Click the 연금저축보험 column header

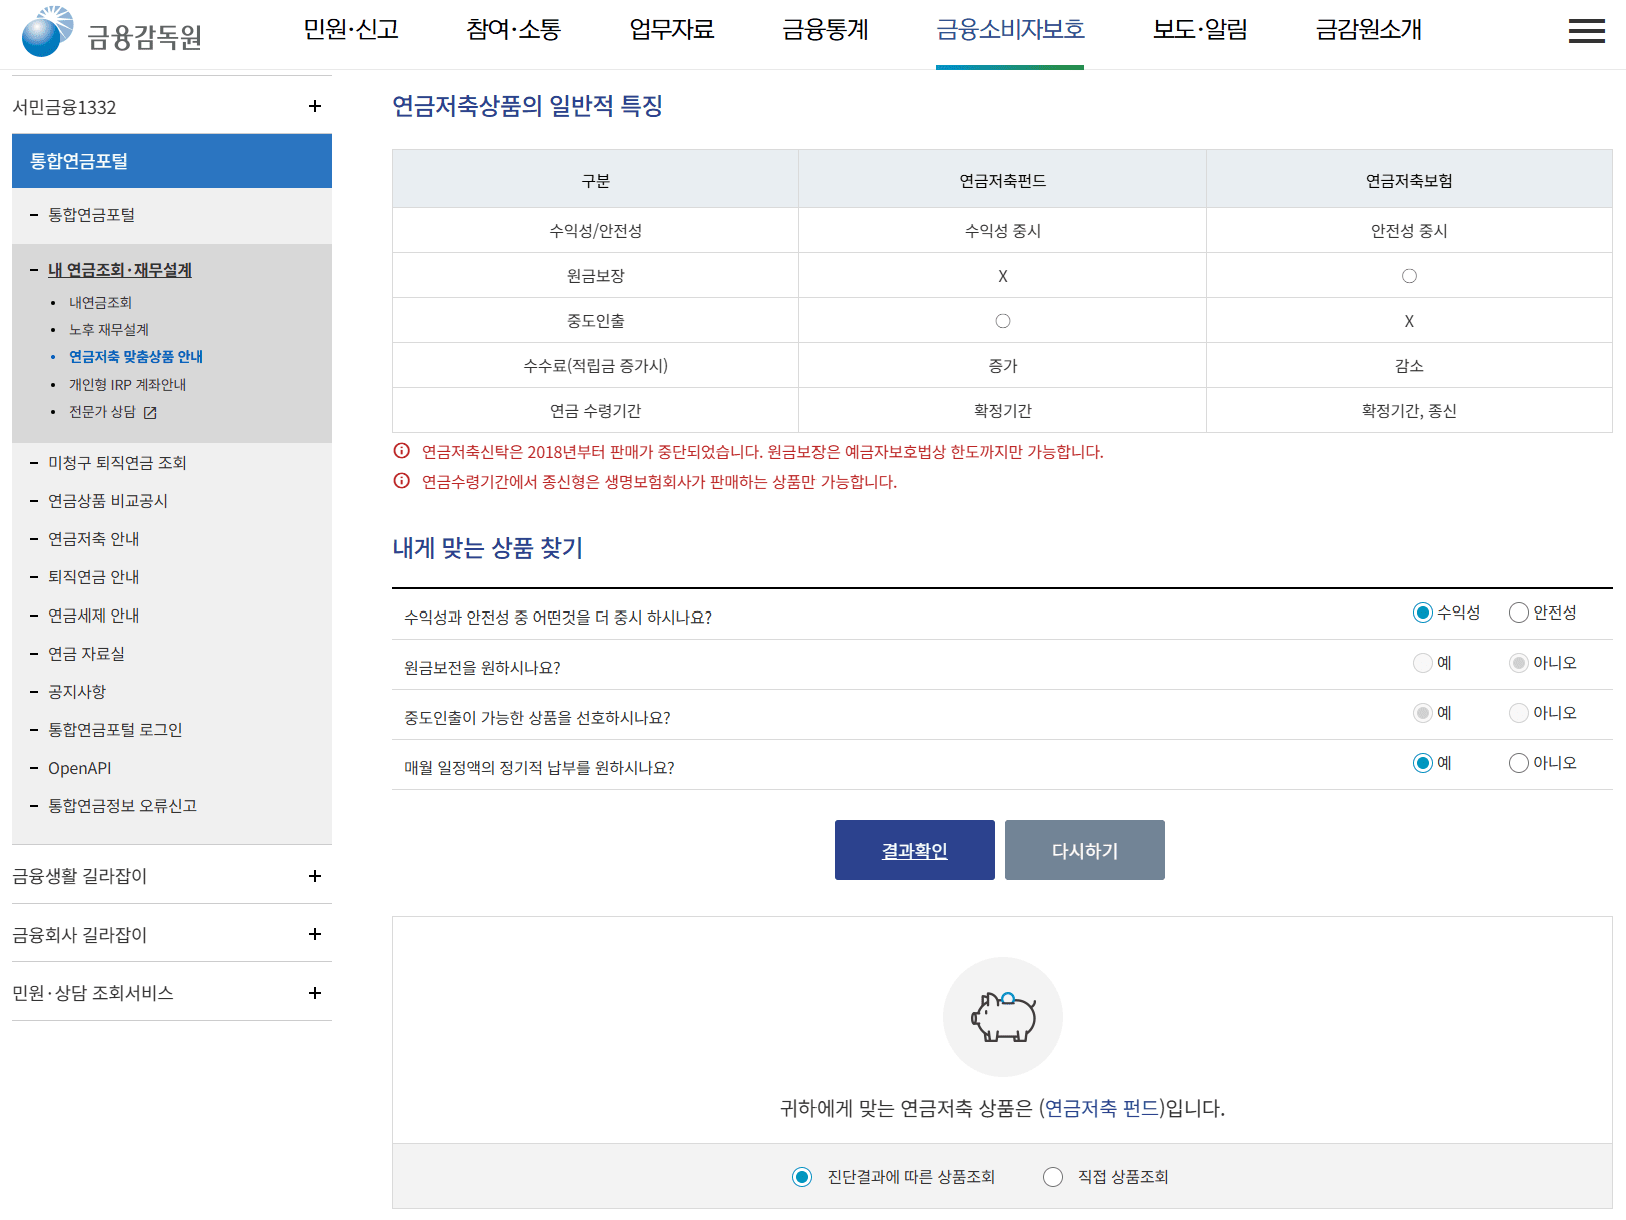tap(1409, 180)
